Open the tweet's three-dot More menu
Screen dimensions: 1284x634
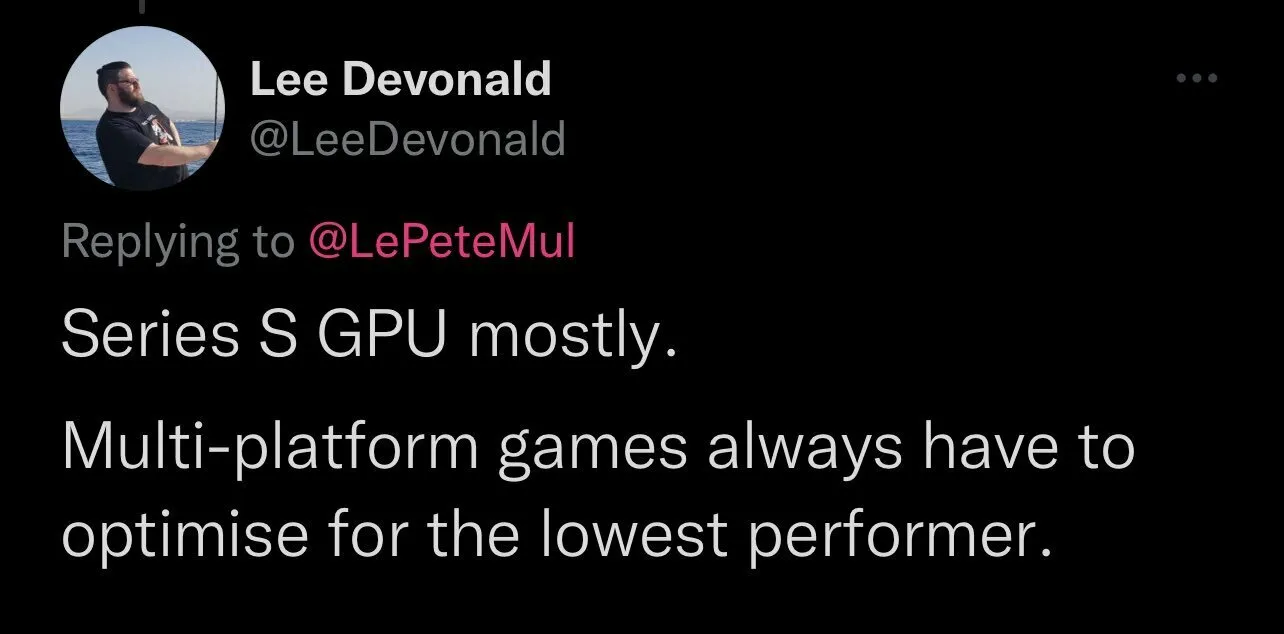(1197, 78)
